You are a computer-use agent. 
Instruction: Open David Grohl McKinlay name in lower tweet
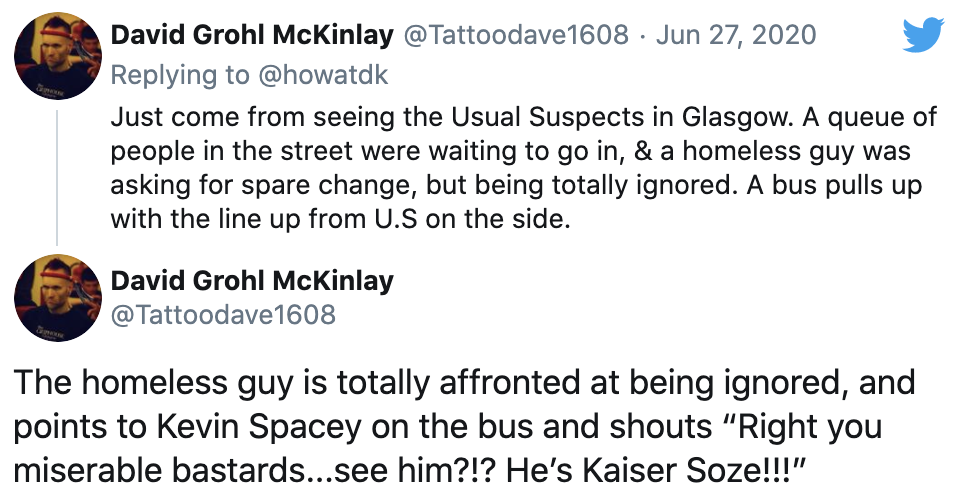click(x=252, y=281)
